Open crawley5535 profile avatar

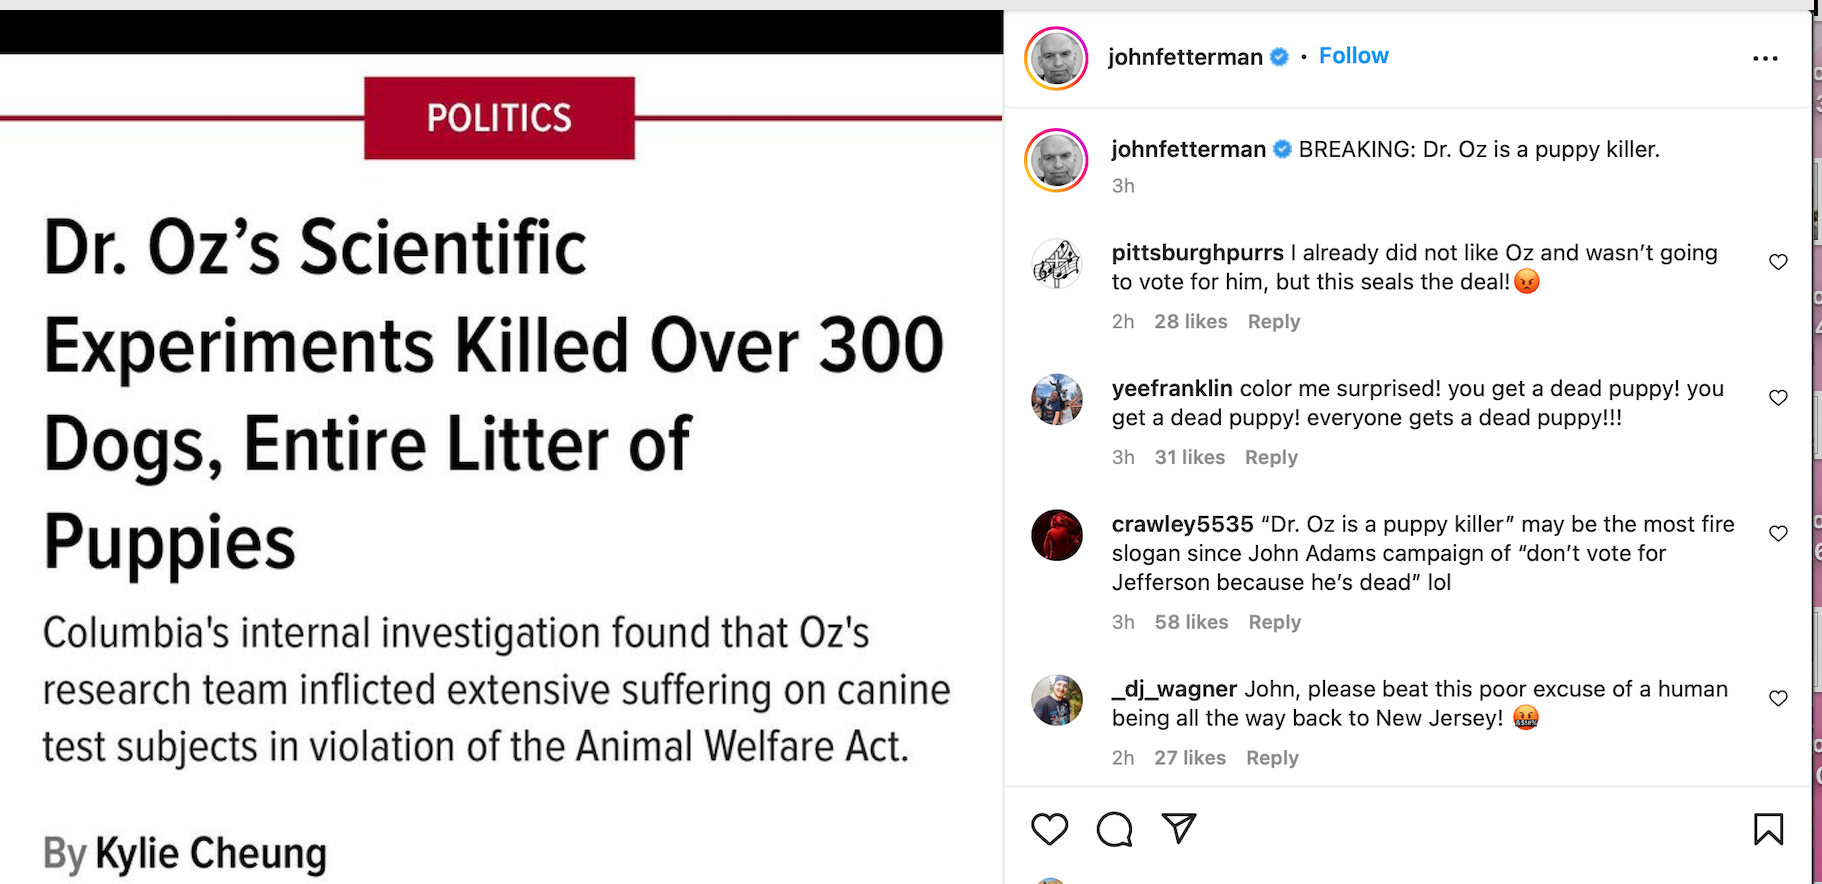click(x=1057, y=535)
